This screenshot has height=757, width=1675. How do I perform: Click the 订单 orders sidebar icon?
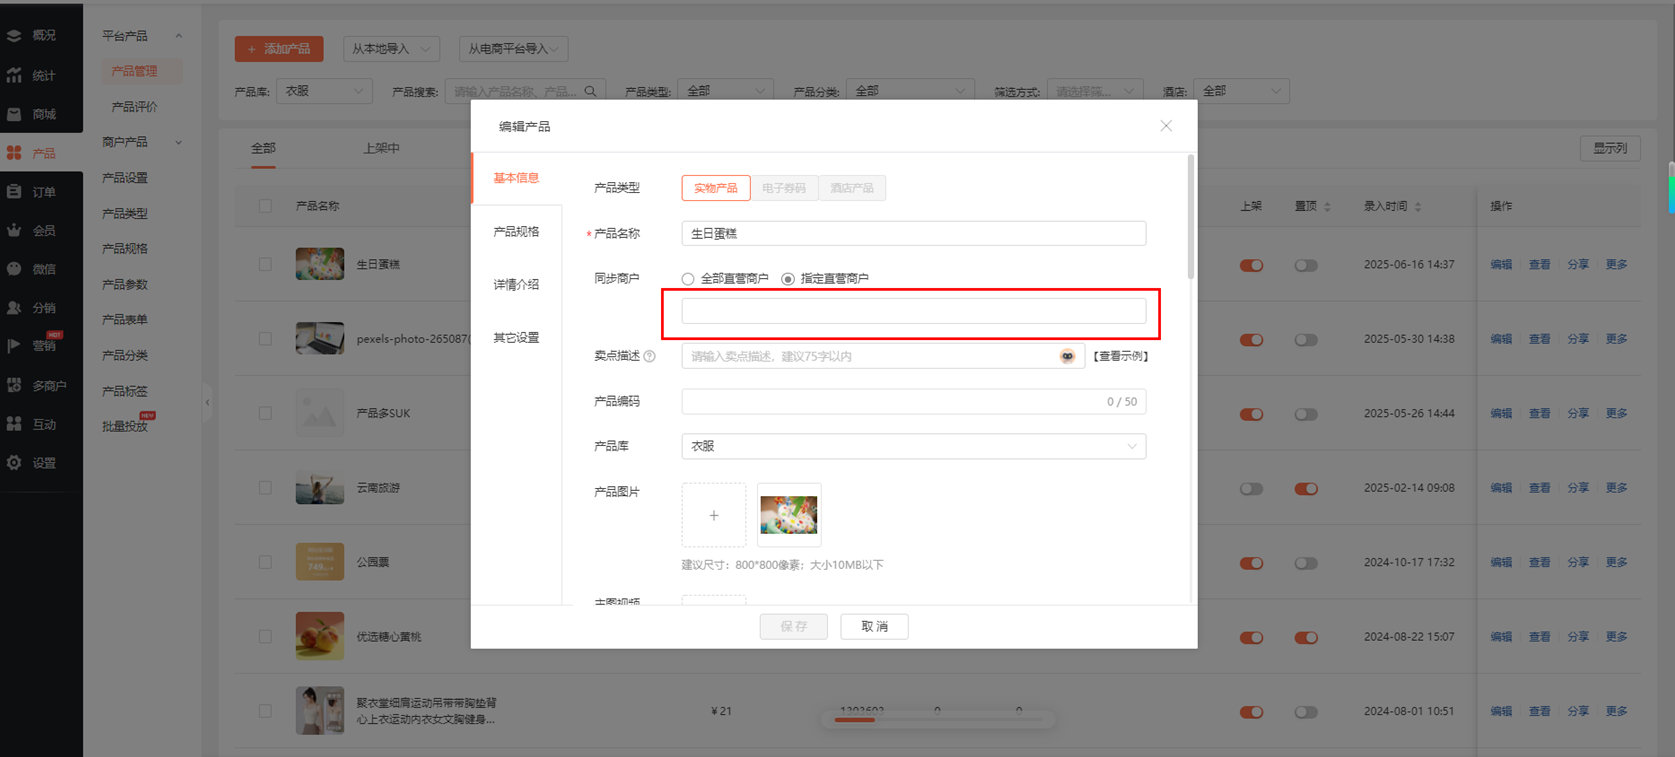point(14,191)
